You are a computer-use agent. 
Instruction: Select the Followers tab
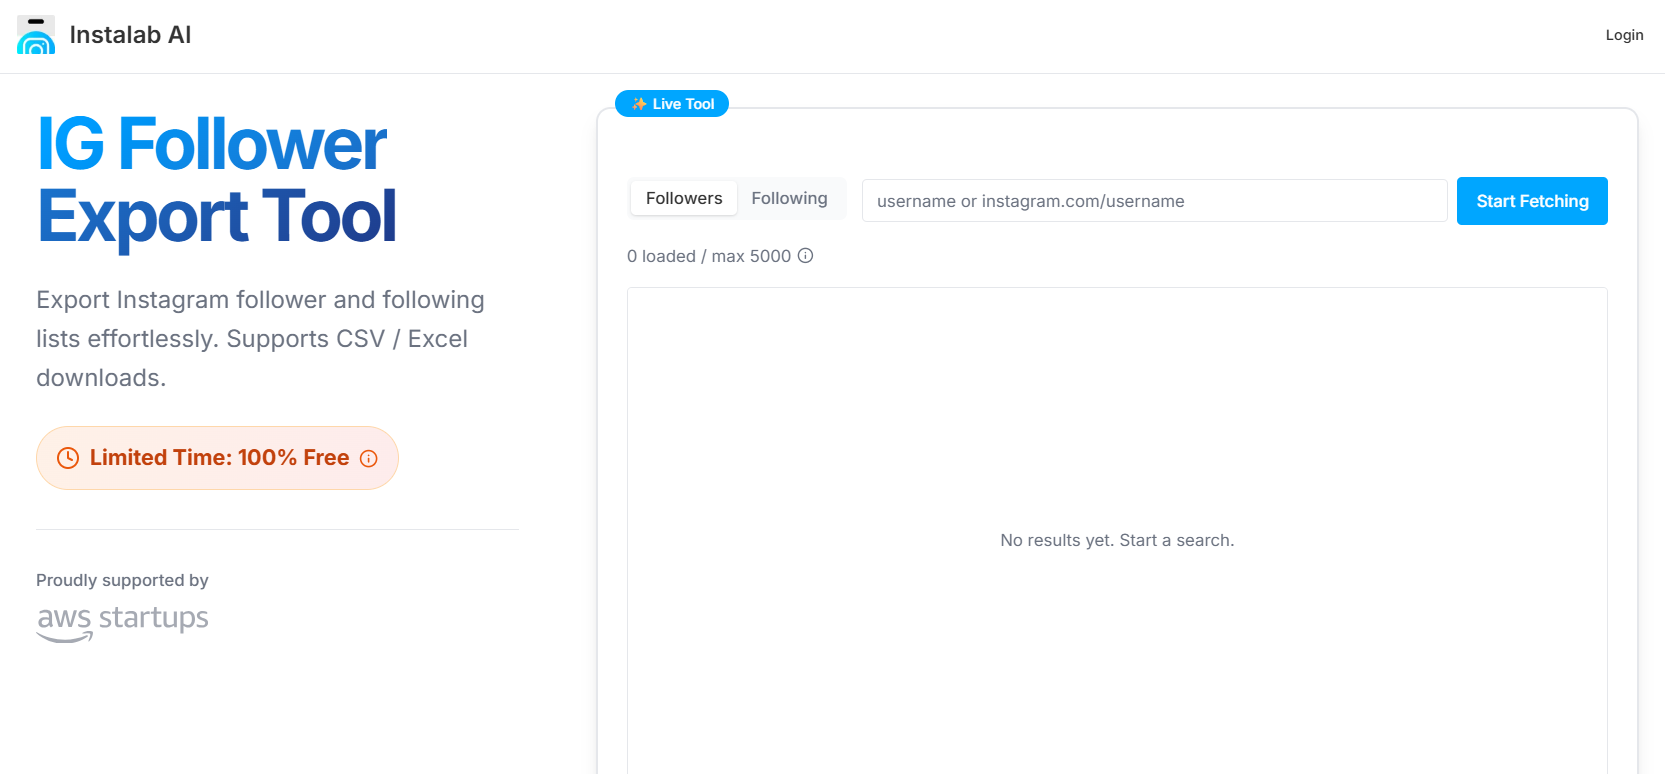coord(684,198)
